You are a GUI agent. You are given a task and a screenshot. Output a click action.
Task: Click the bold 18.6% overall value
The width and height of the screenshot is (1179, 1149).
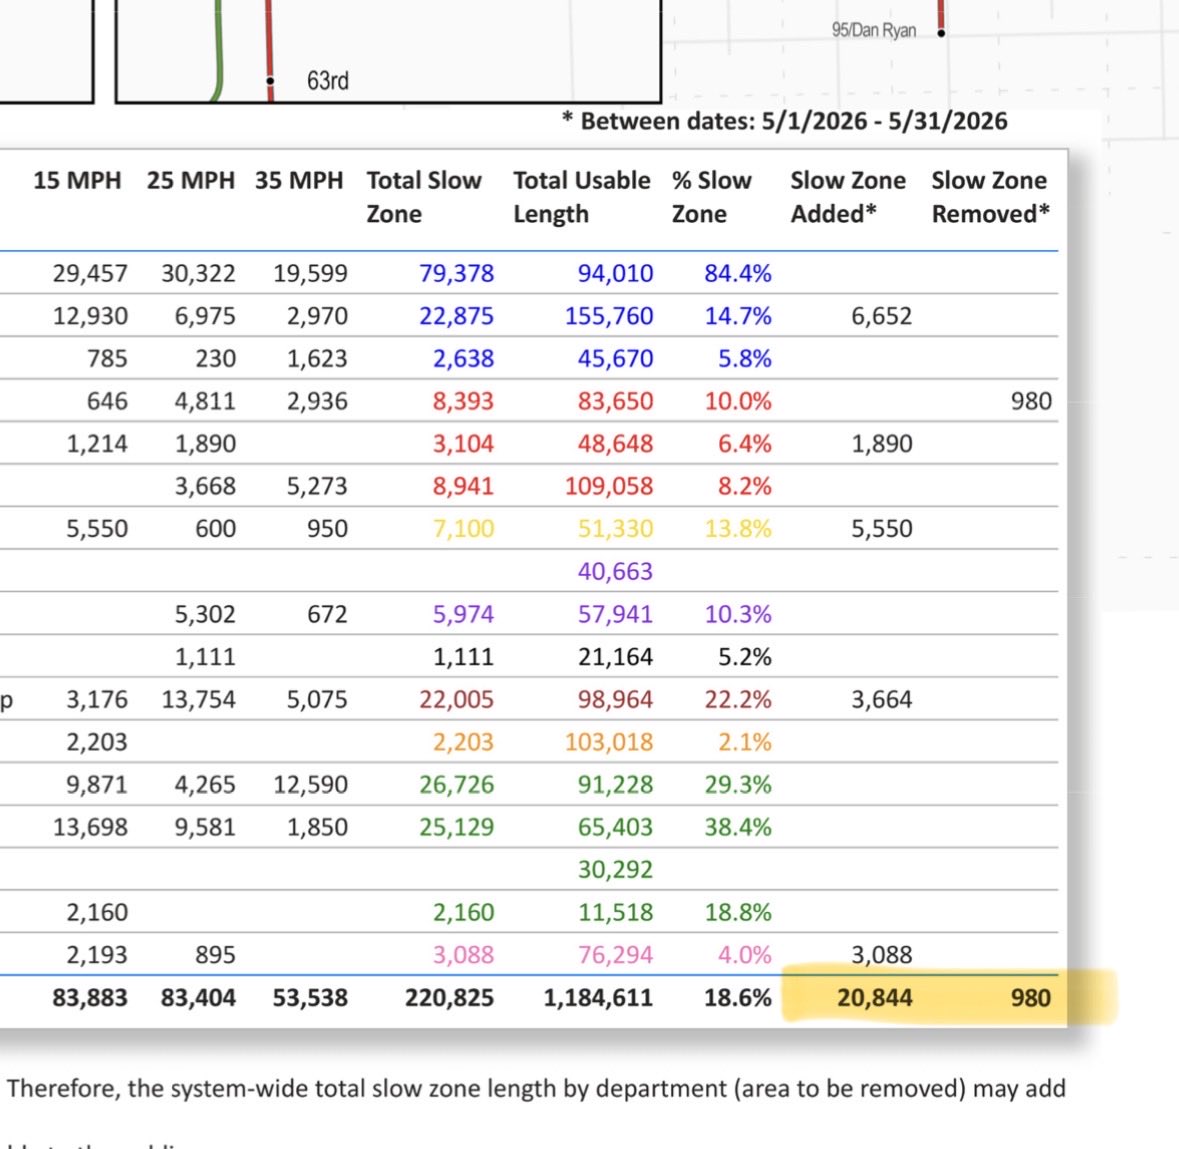coord(738,998)
